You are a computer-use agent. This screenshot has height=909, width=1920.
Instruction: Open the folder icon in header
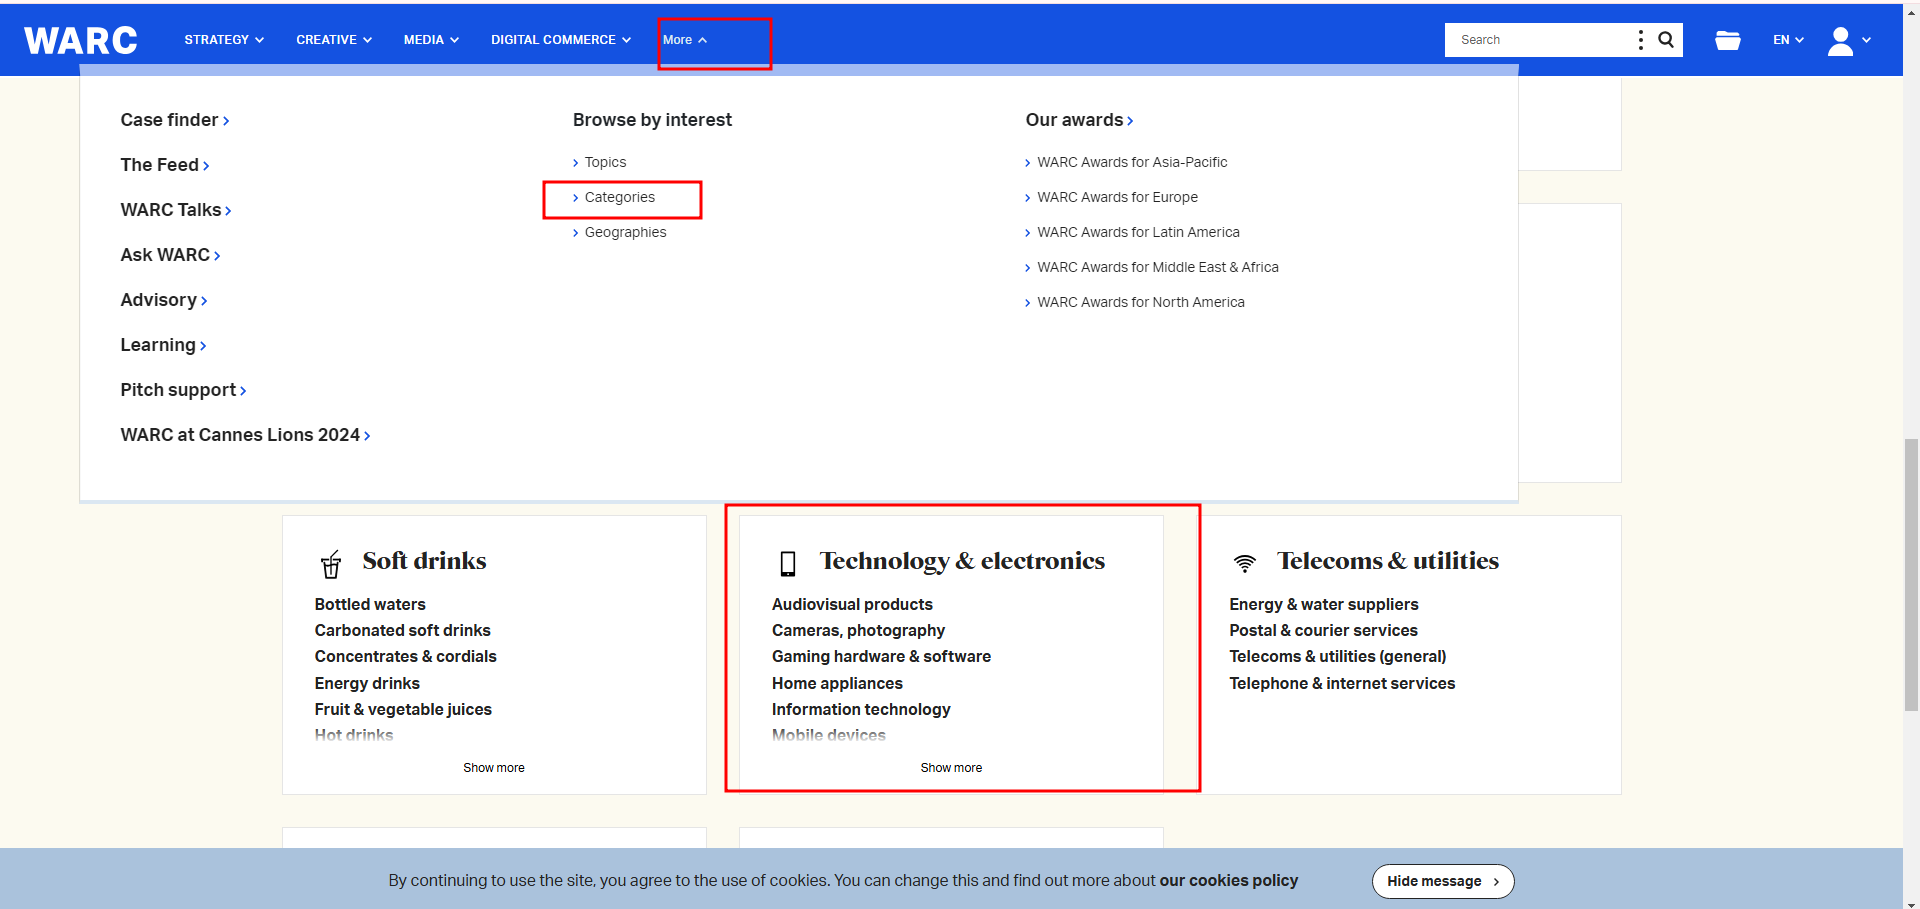(x=1727, y=40)
